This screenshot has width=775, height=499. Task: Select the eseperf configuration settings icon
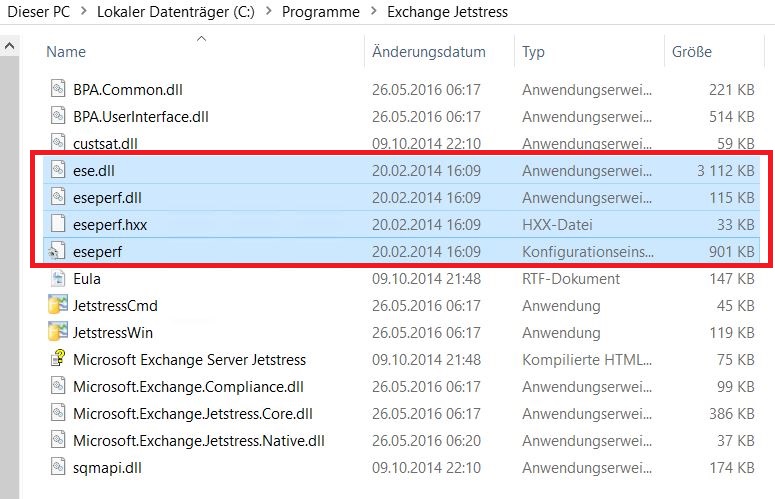pyautogui.click(x=57, y=251)
